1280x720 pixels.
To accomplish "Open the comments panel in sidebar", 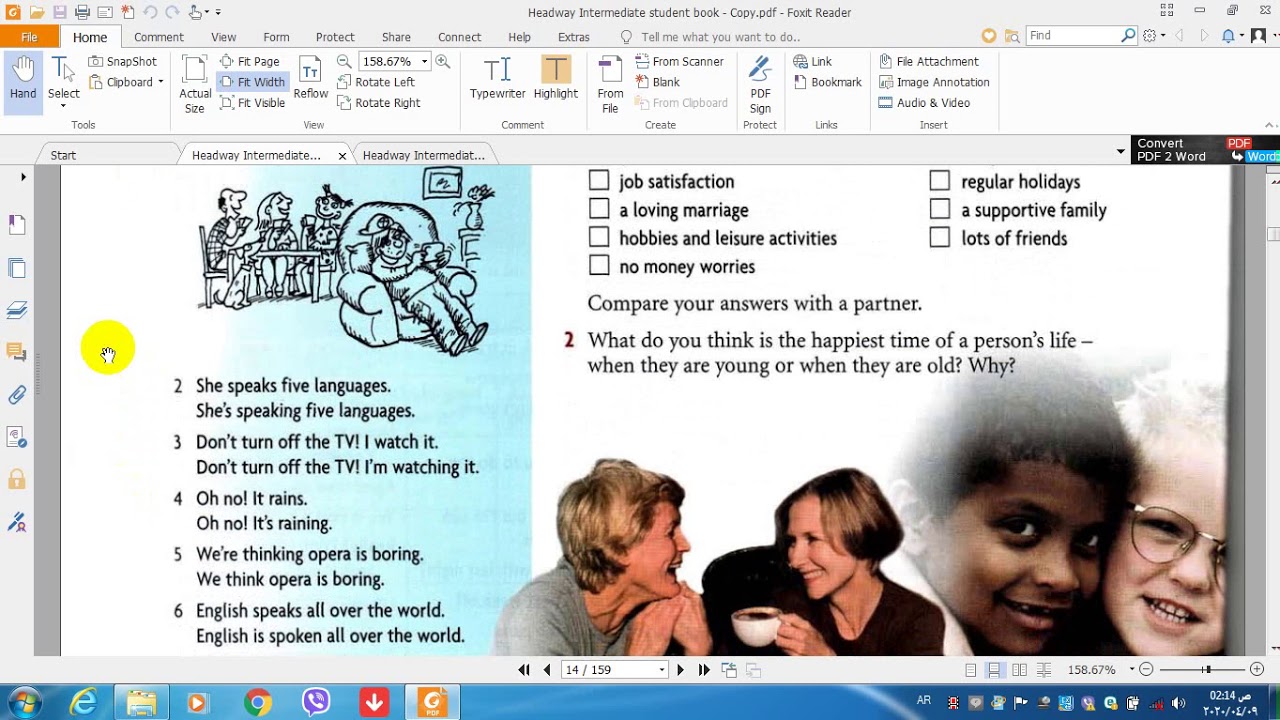I will pos(17,352).
